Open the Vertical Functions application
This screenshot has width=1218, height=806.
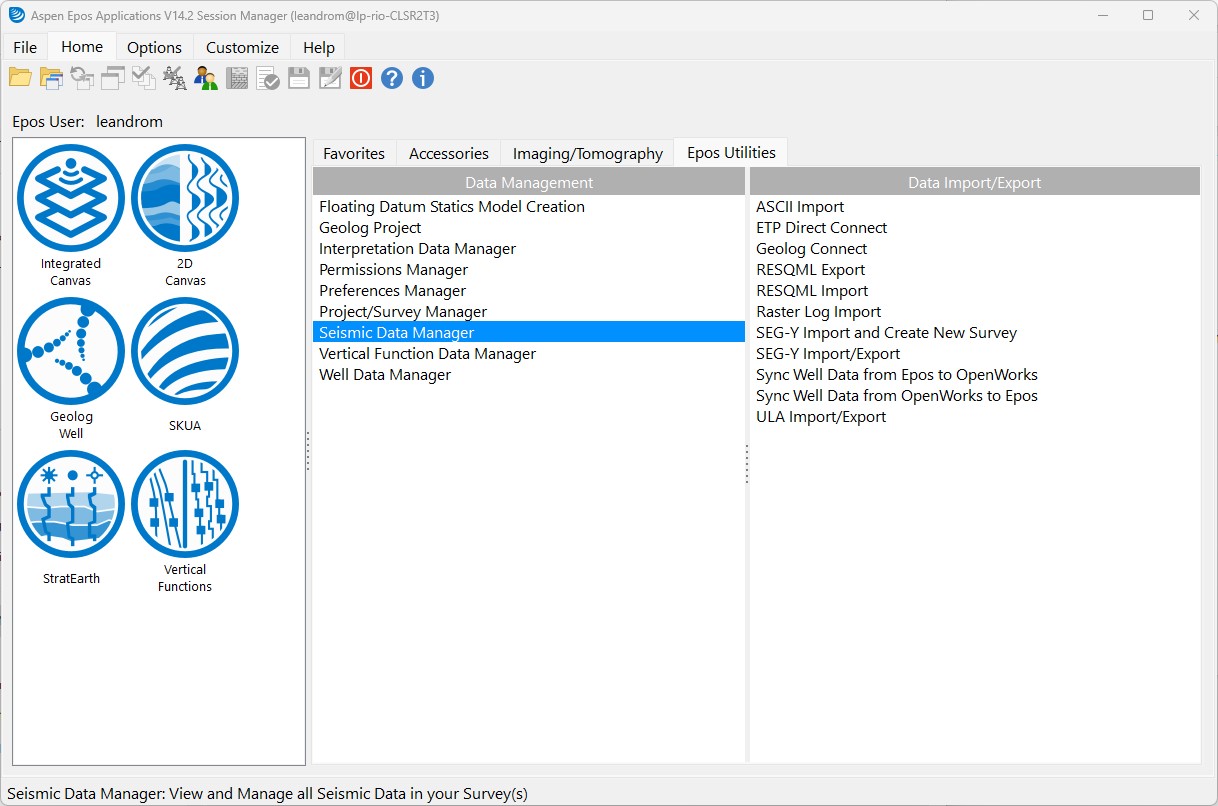(x=185, y=505)
